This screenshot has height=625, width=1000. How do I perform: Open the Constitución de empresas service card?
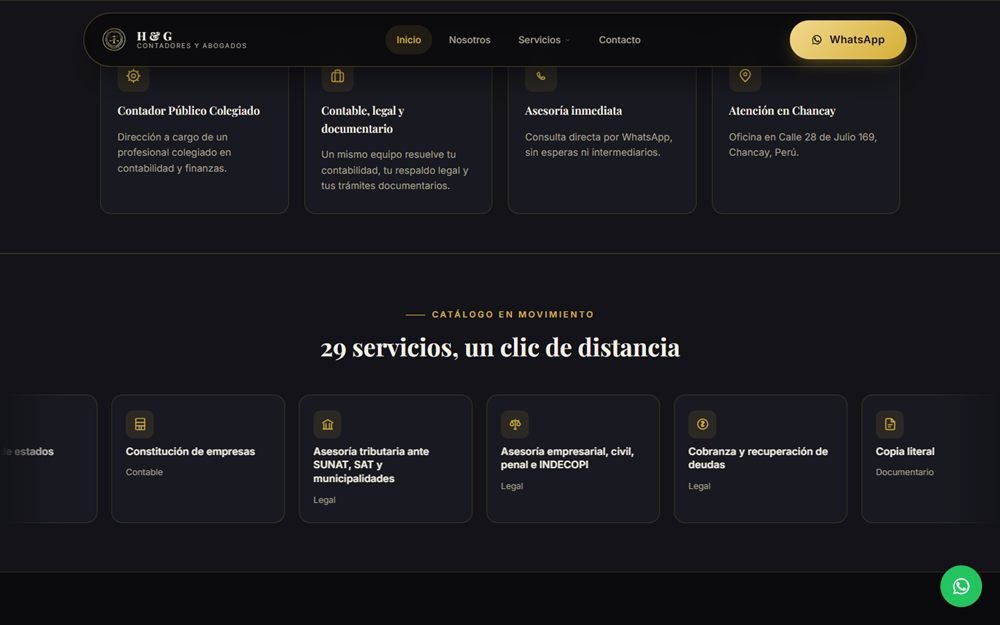point(198,459)
